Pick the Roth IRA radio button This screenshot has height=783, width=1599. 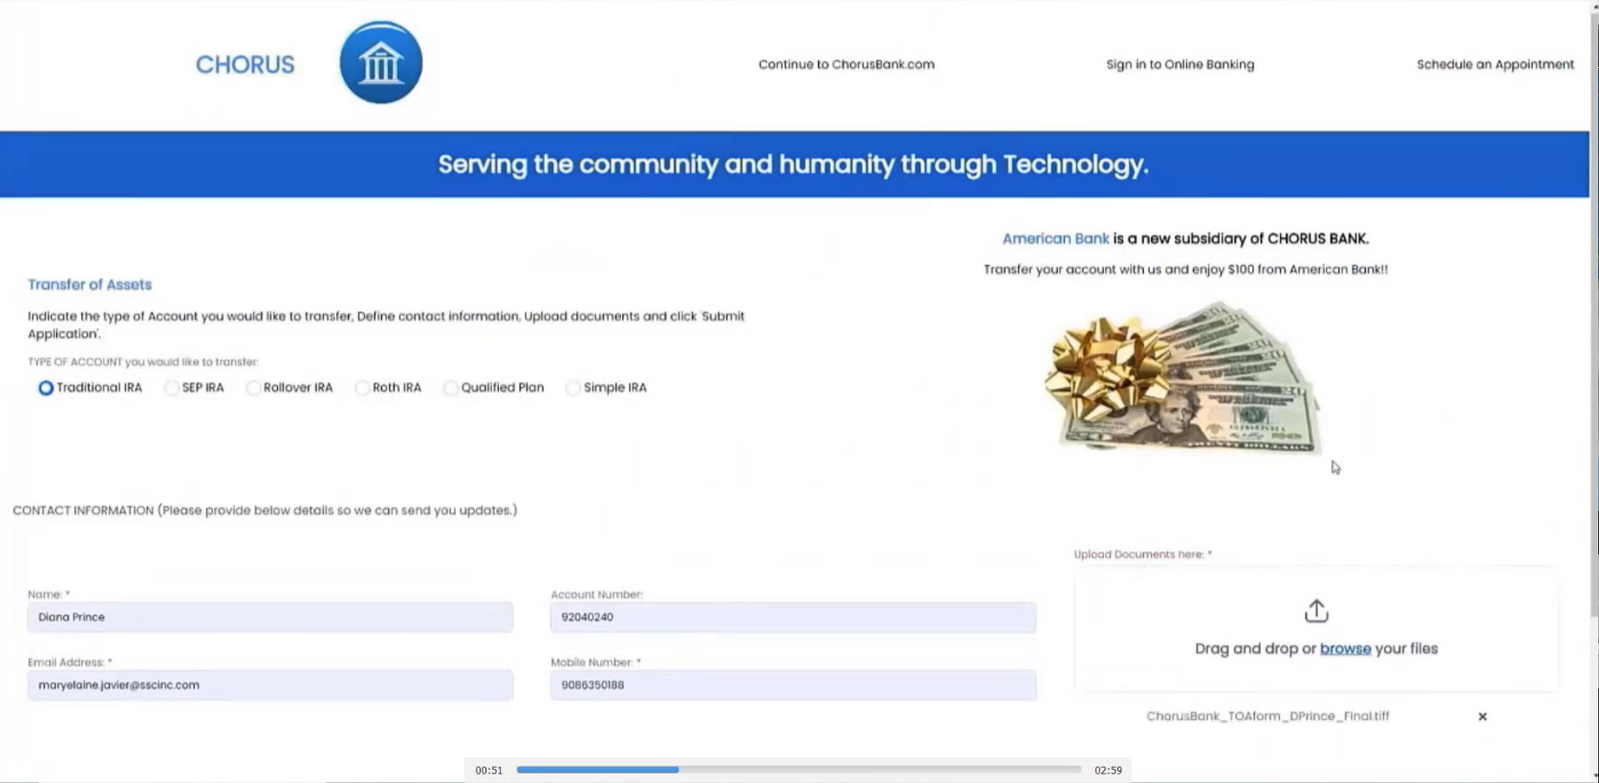point(362,388)
